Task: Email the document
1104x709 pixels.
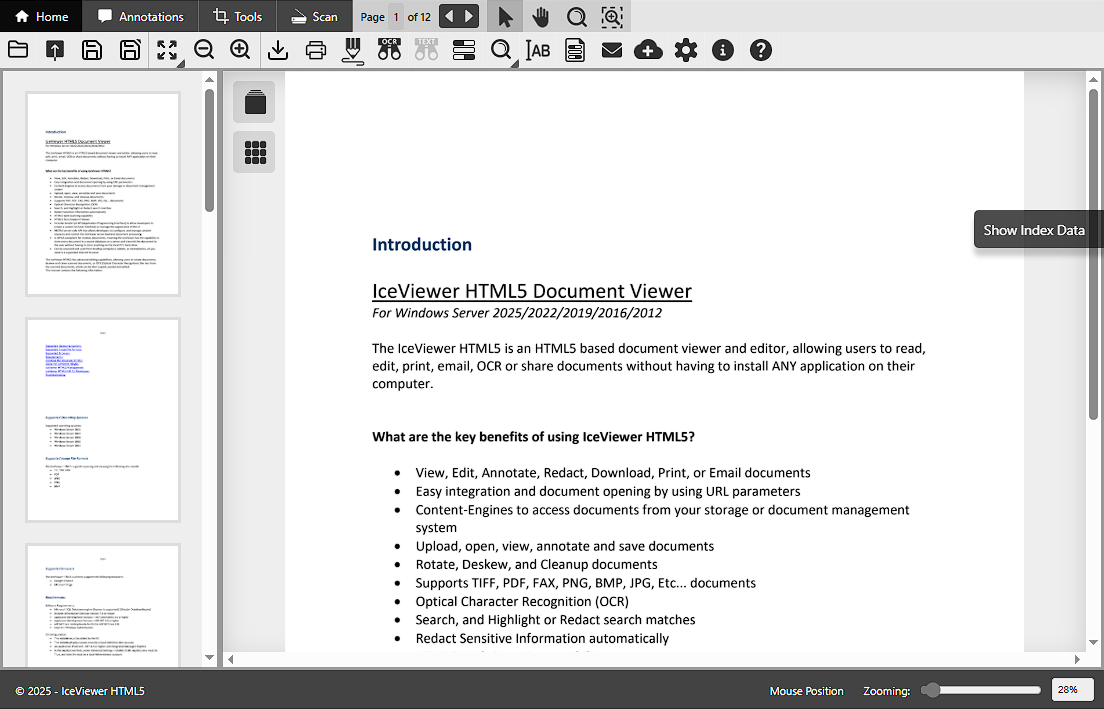Action: click(612, 49)
